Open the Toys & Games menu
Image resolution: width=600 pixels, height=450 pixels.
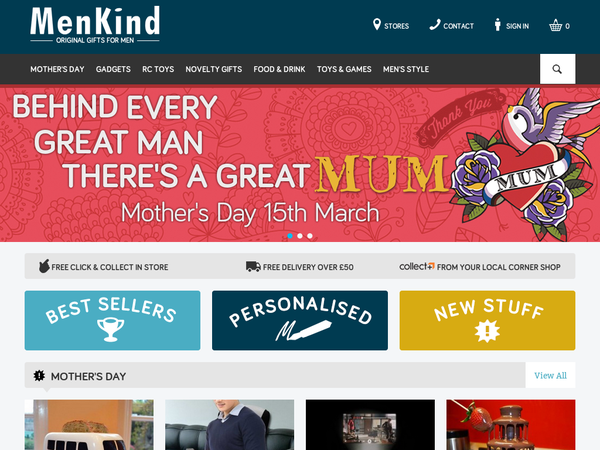point(344,69)
